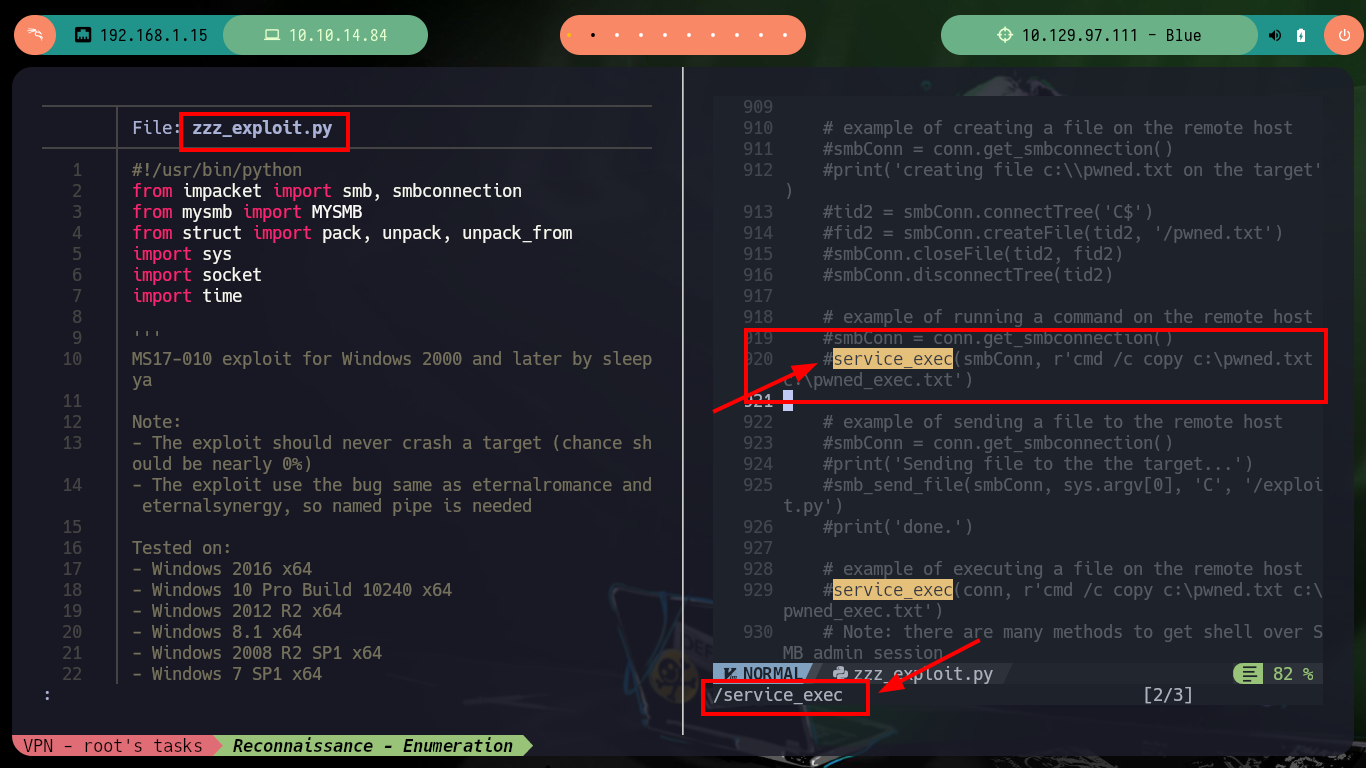Click the "Note:" line in left pane

(x=157, y=422)
